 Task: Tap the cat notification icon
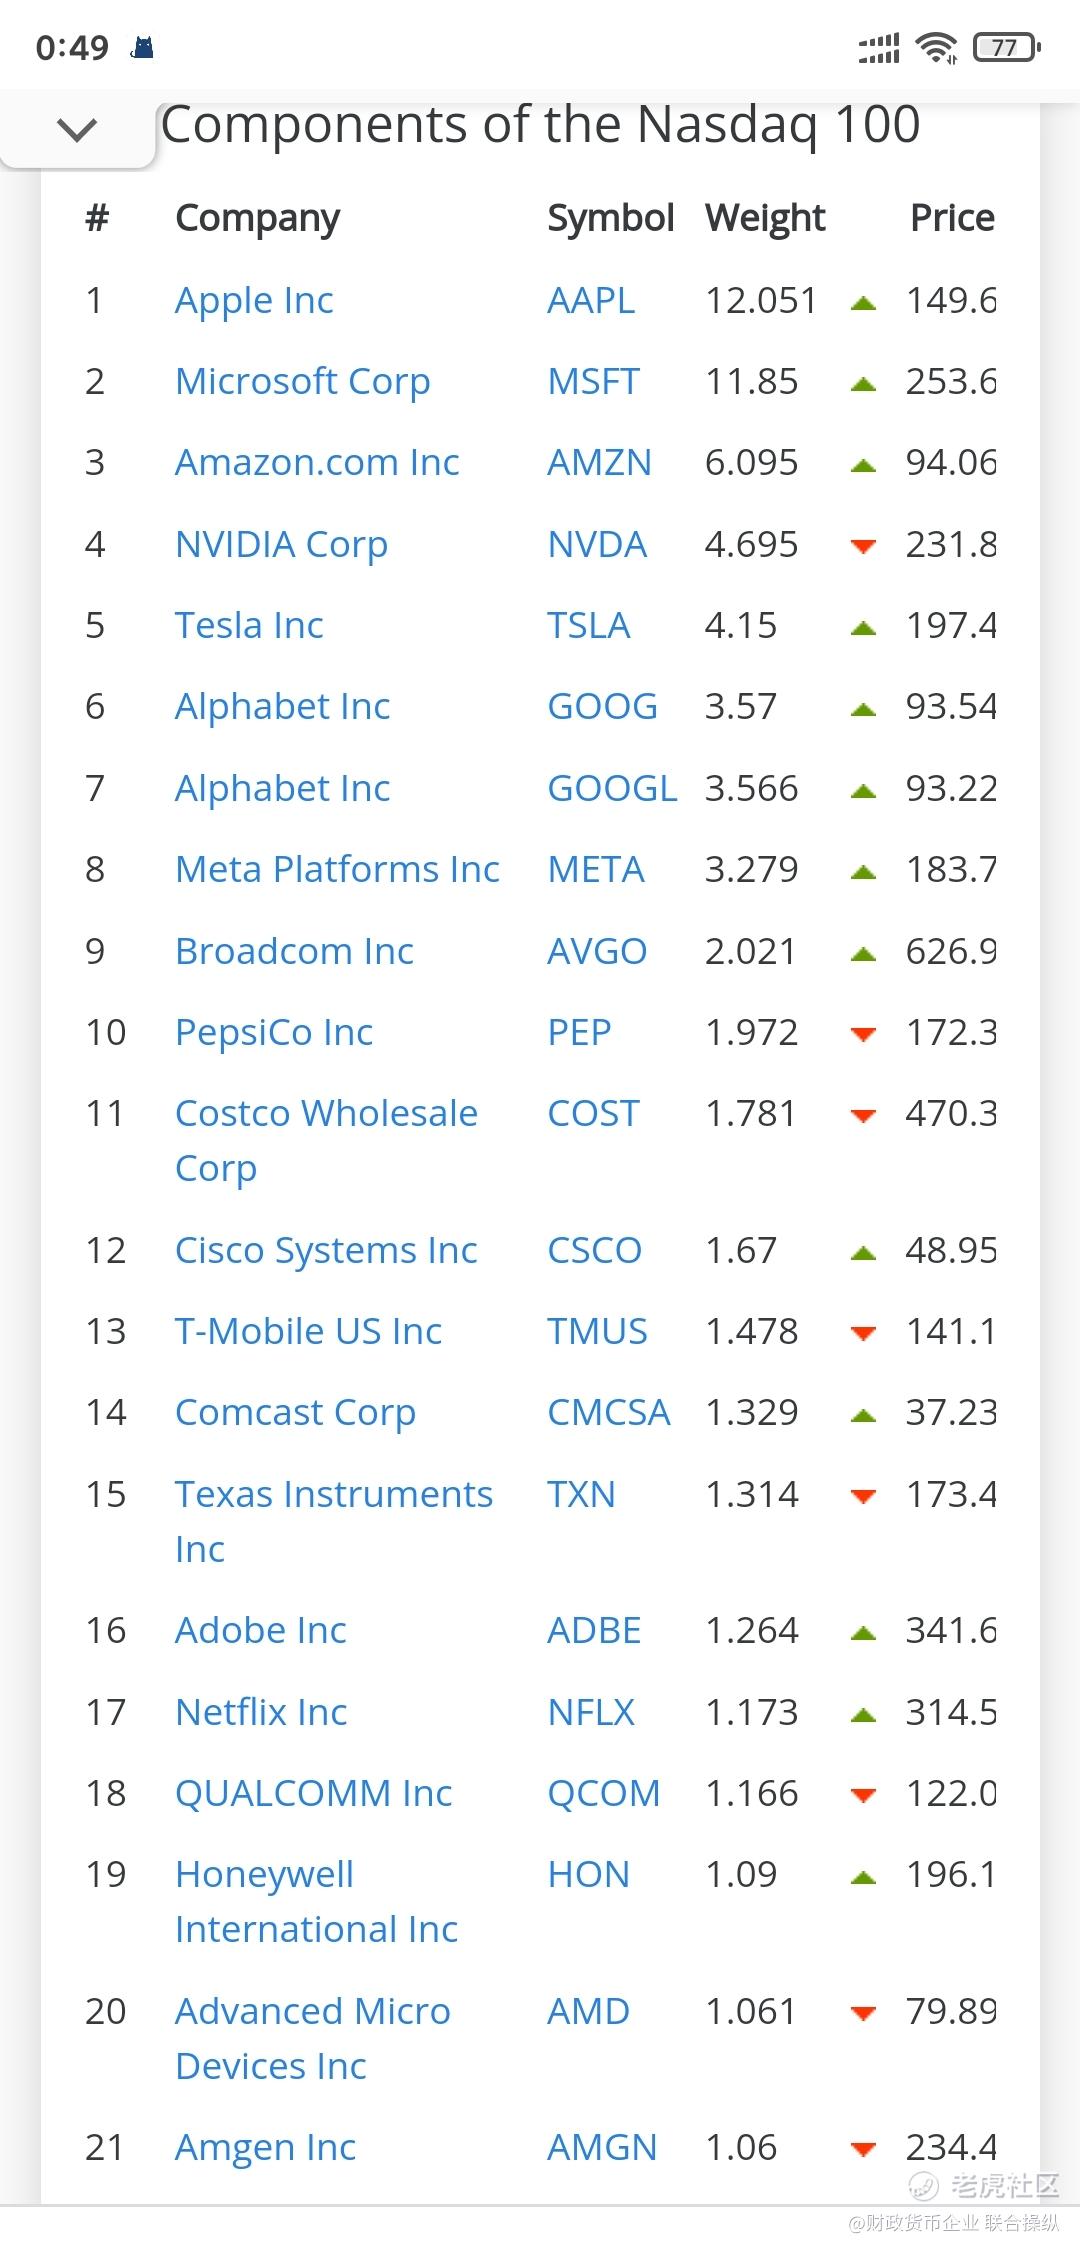click(143, 47)
